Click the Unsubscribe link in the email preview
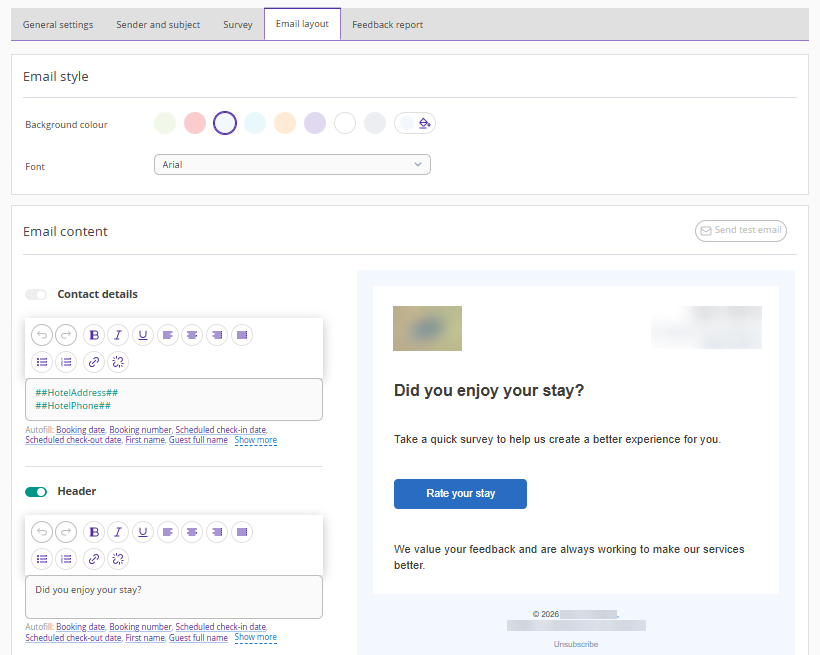 [x=576, y=644]
